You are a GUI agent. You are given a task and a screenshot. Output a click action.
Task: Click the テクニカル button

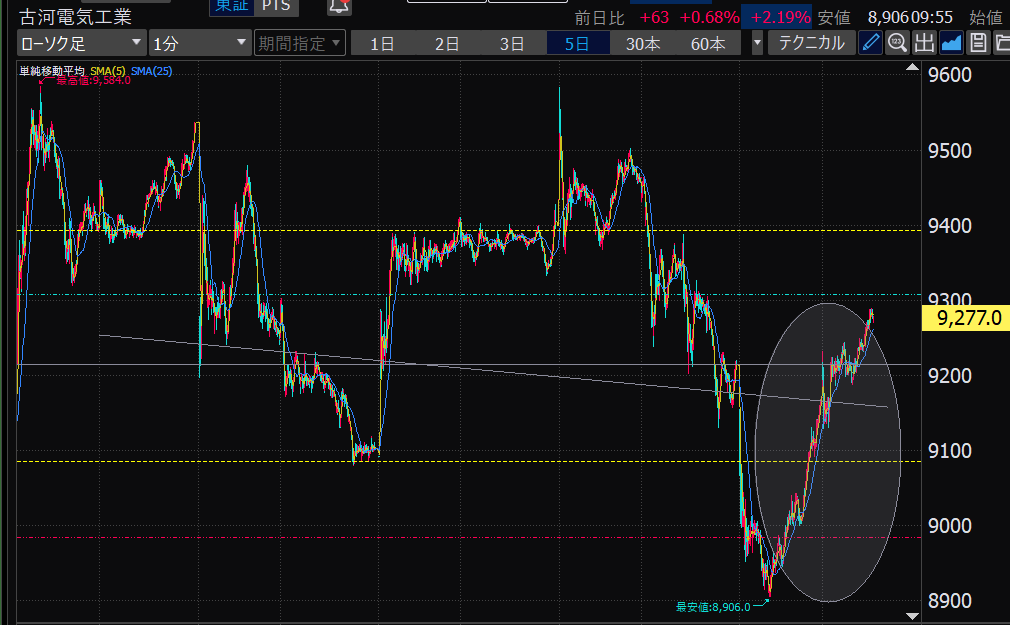(811, 43)
